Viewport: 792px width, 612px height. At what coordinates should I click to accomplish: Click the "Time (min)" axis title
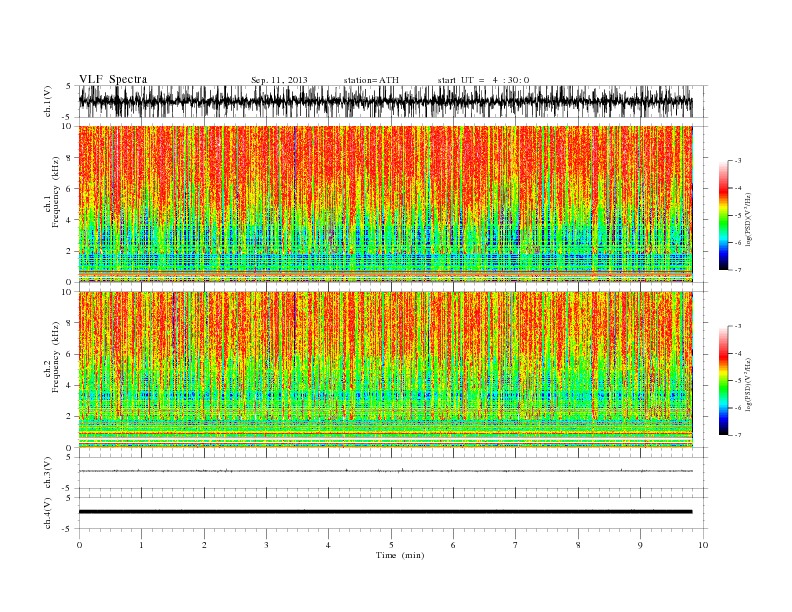(400, 555)
